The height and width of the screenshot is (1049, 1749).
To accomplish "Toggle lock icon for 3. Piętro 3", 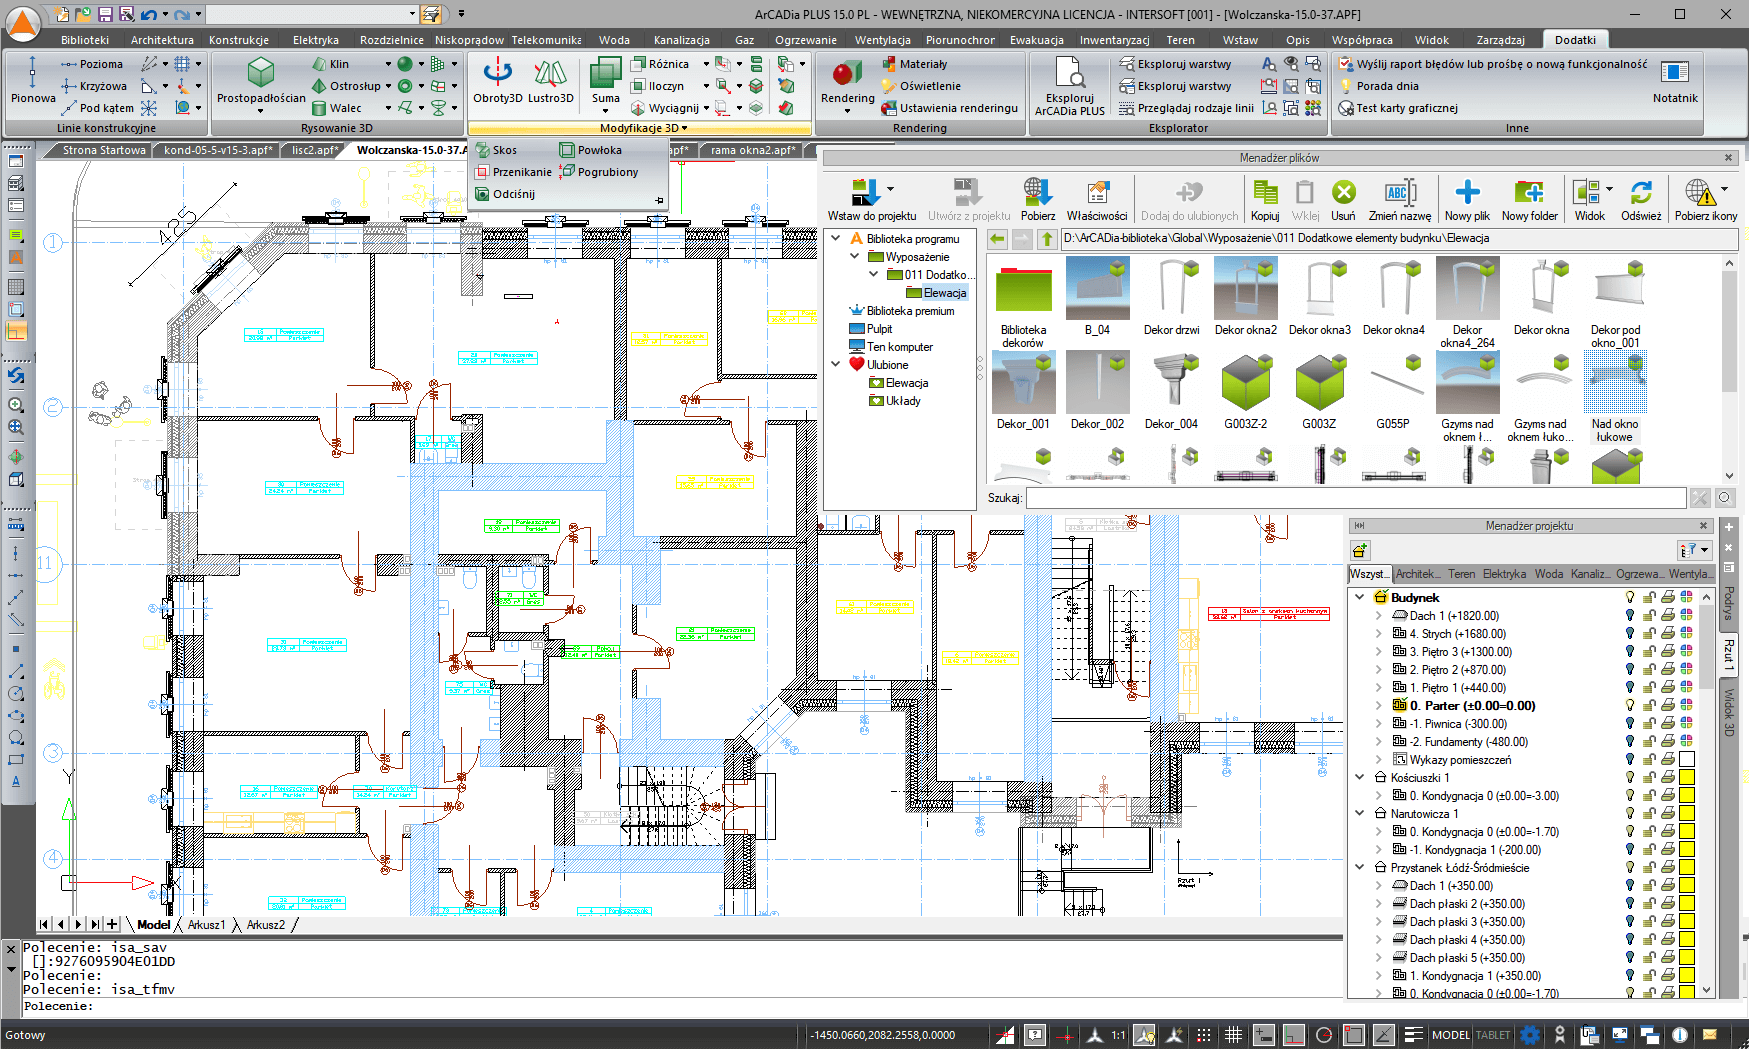I will click(1649, 652).
